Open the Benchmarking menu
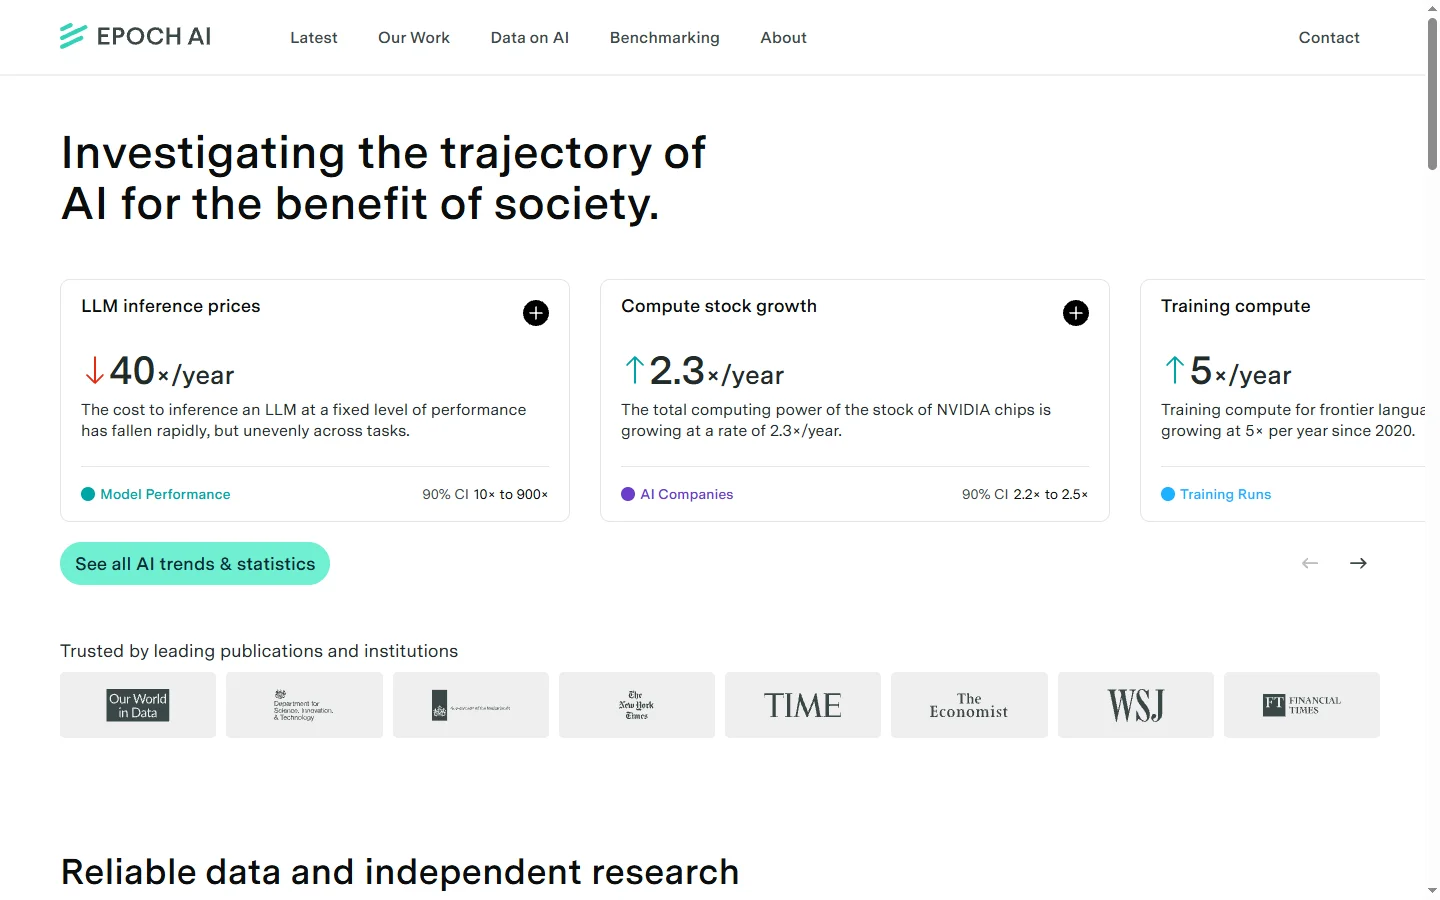Viewport: 1440px width, 900px height. pyautogui.click(x=665, y=38)
